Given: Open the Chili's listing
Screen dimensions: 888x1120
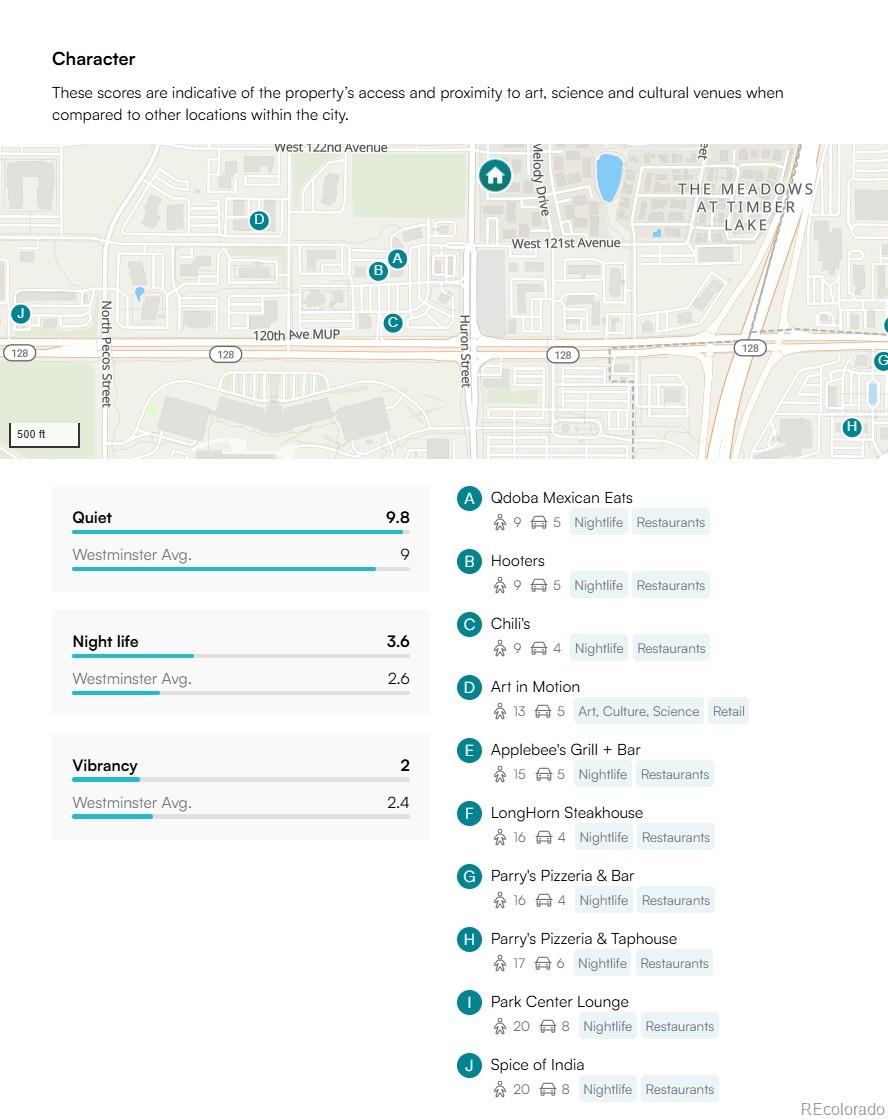Looking at the screenshot, I should [510, 624].
